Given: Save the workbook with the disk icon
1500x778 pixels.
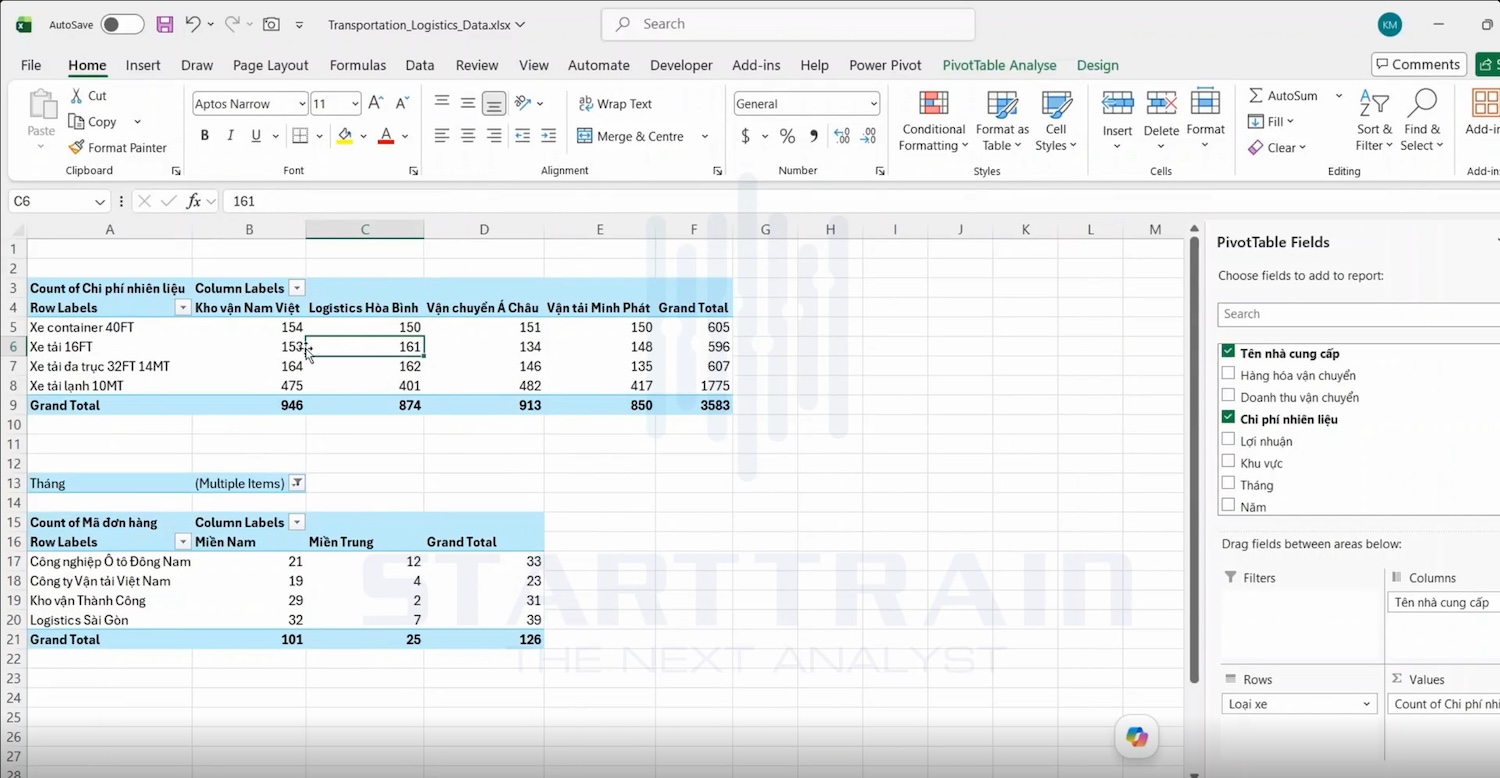Looking at the screenshot, I should click(x=165, y=24).
